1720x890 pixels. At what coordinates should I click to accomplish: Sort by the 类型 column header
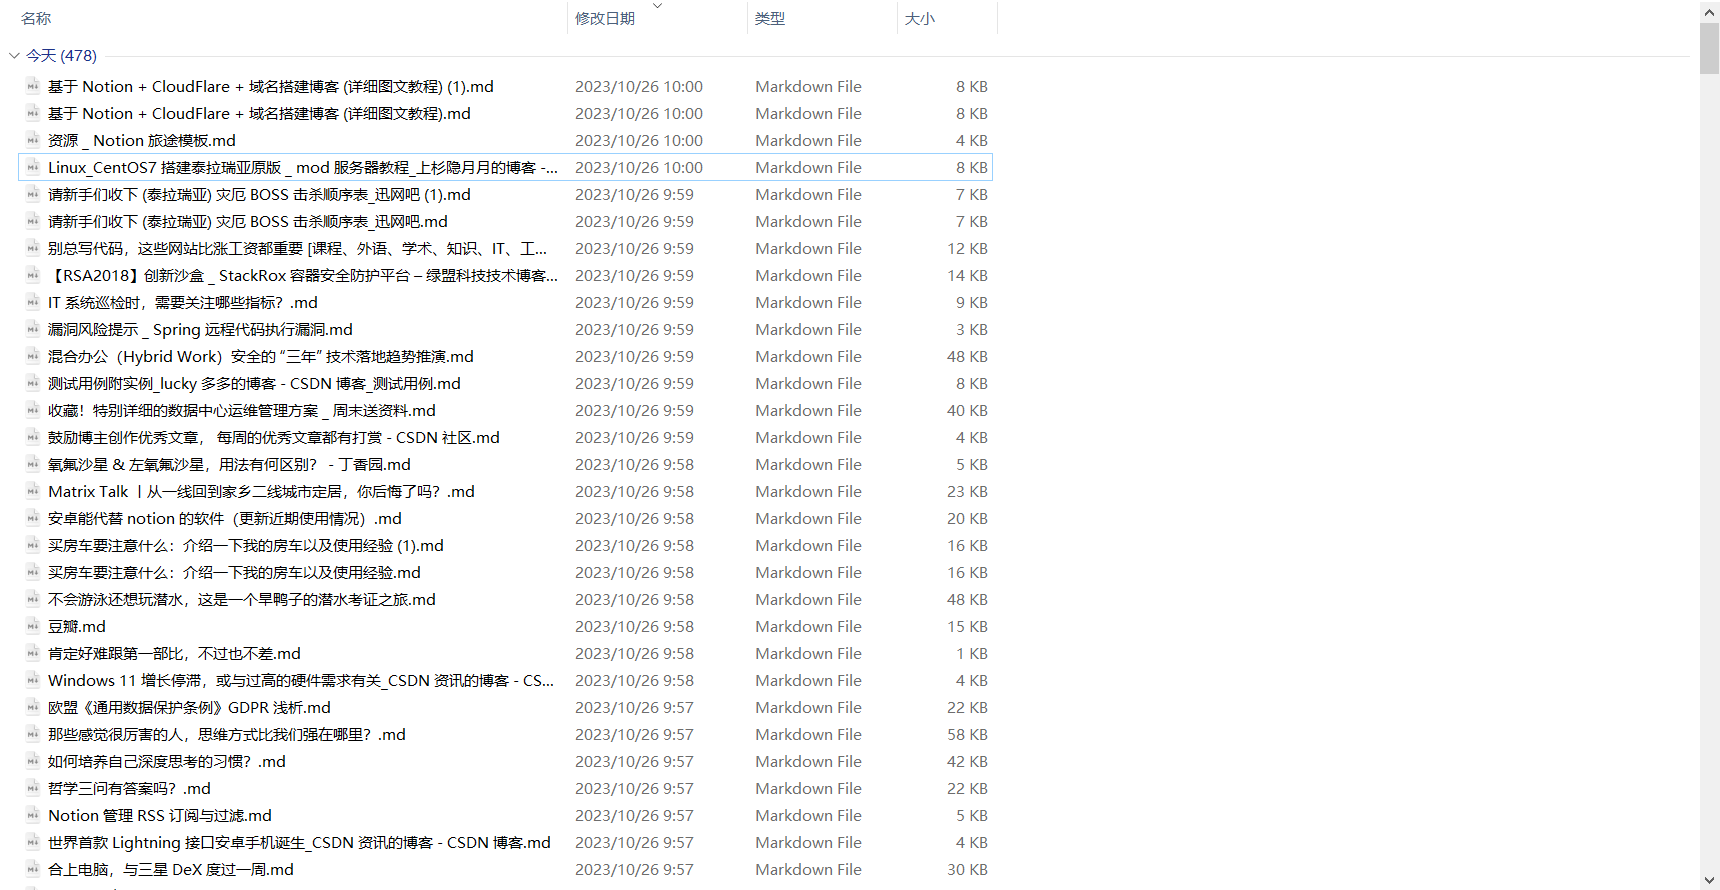(770, 19)
